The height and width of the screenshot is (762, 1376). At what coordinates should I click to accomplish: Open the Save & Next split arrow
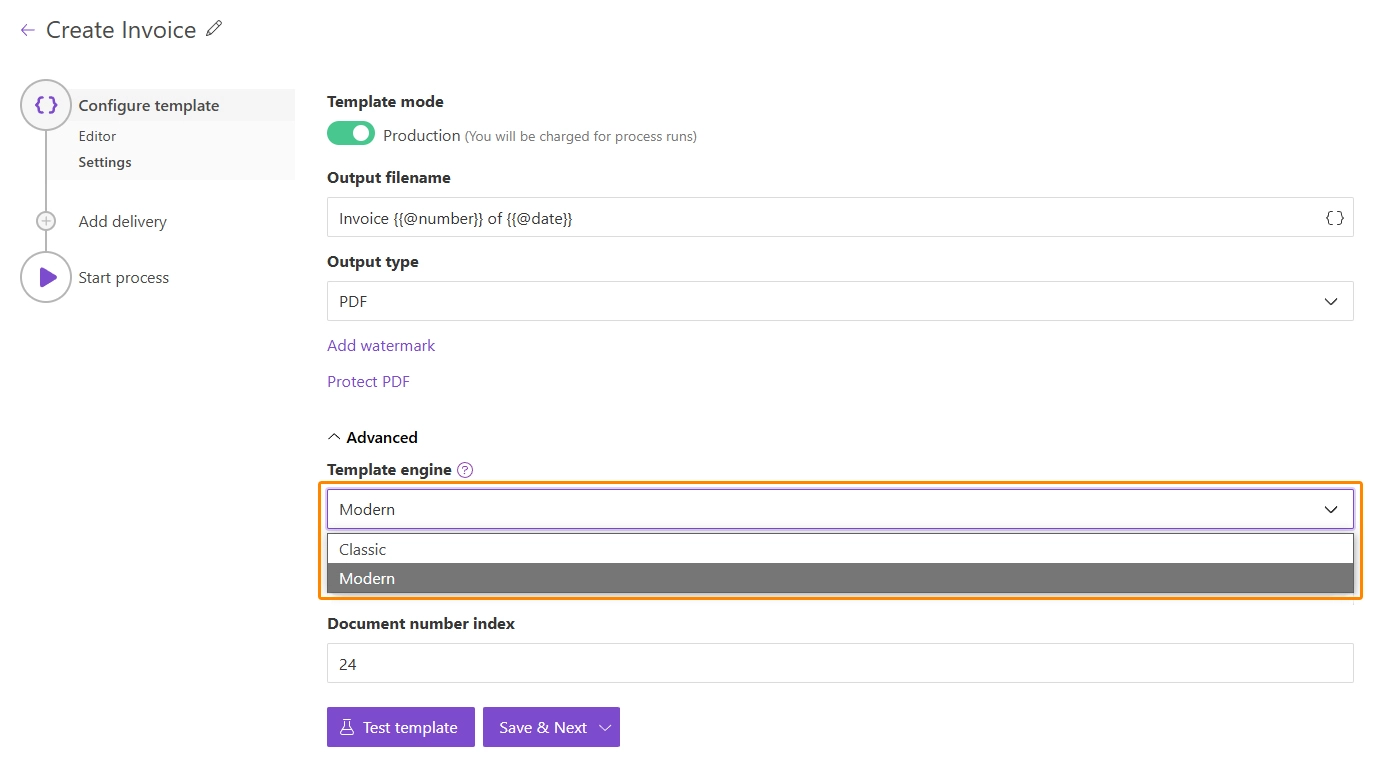click(605, 727)
